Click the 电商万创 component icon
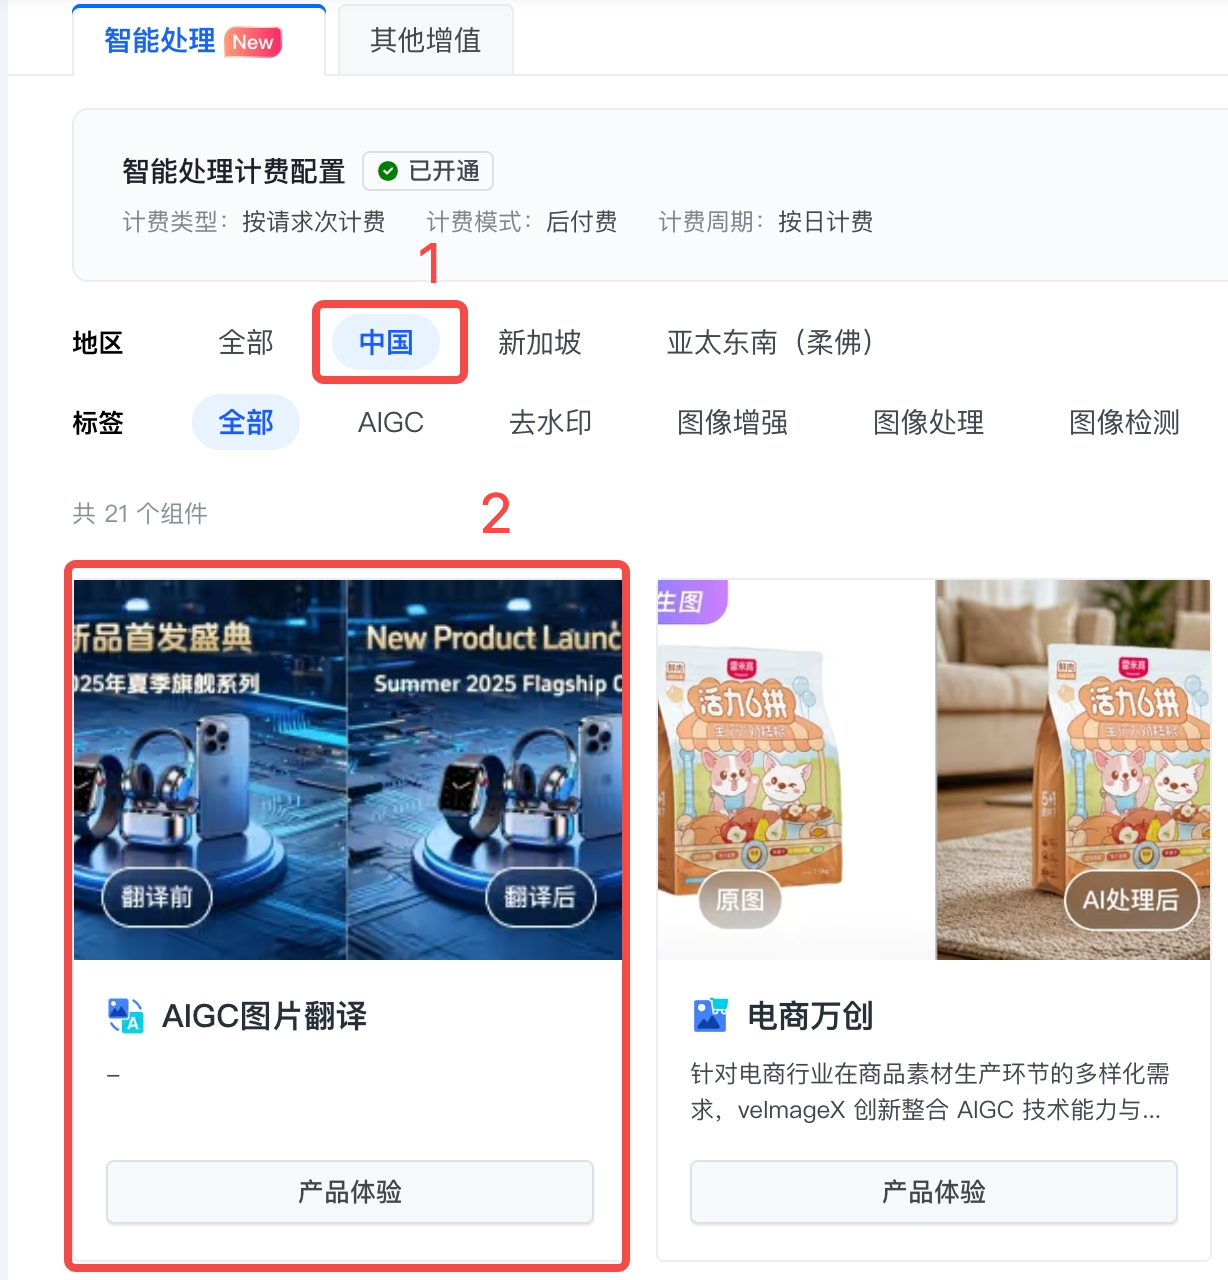The height and width of the screenshot is (1280, 1228). pyautogui.click(x=711, y=1015)
